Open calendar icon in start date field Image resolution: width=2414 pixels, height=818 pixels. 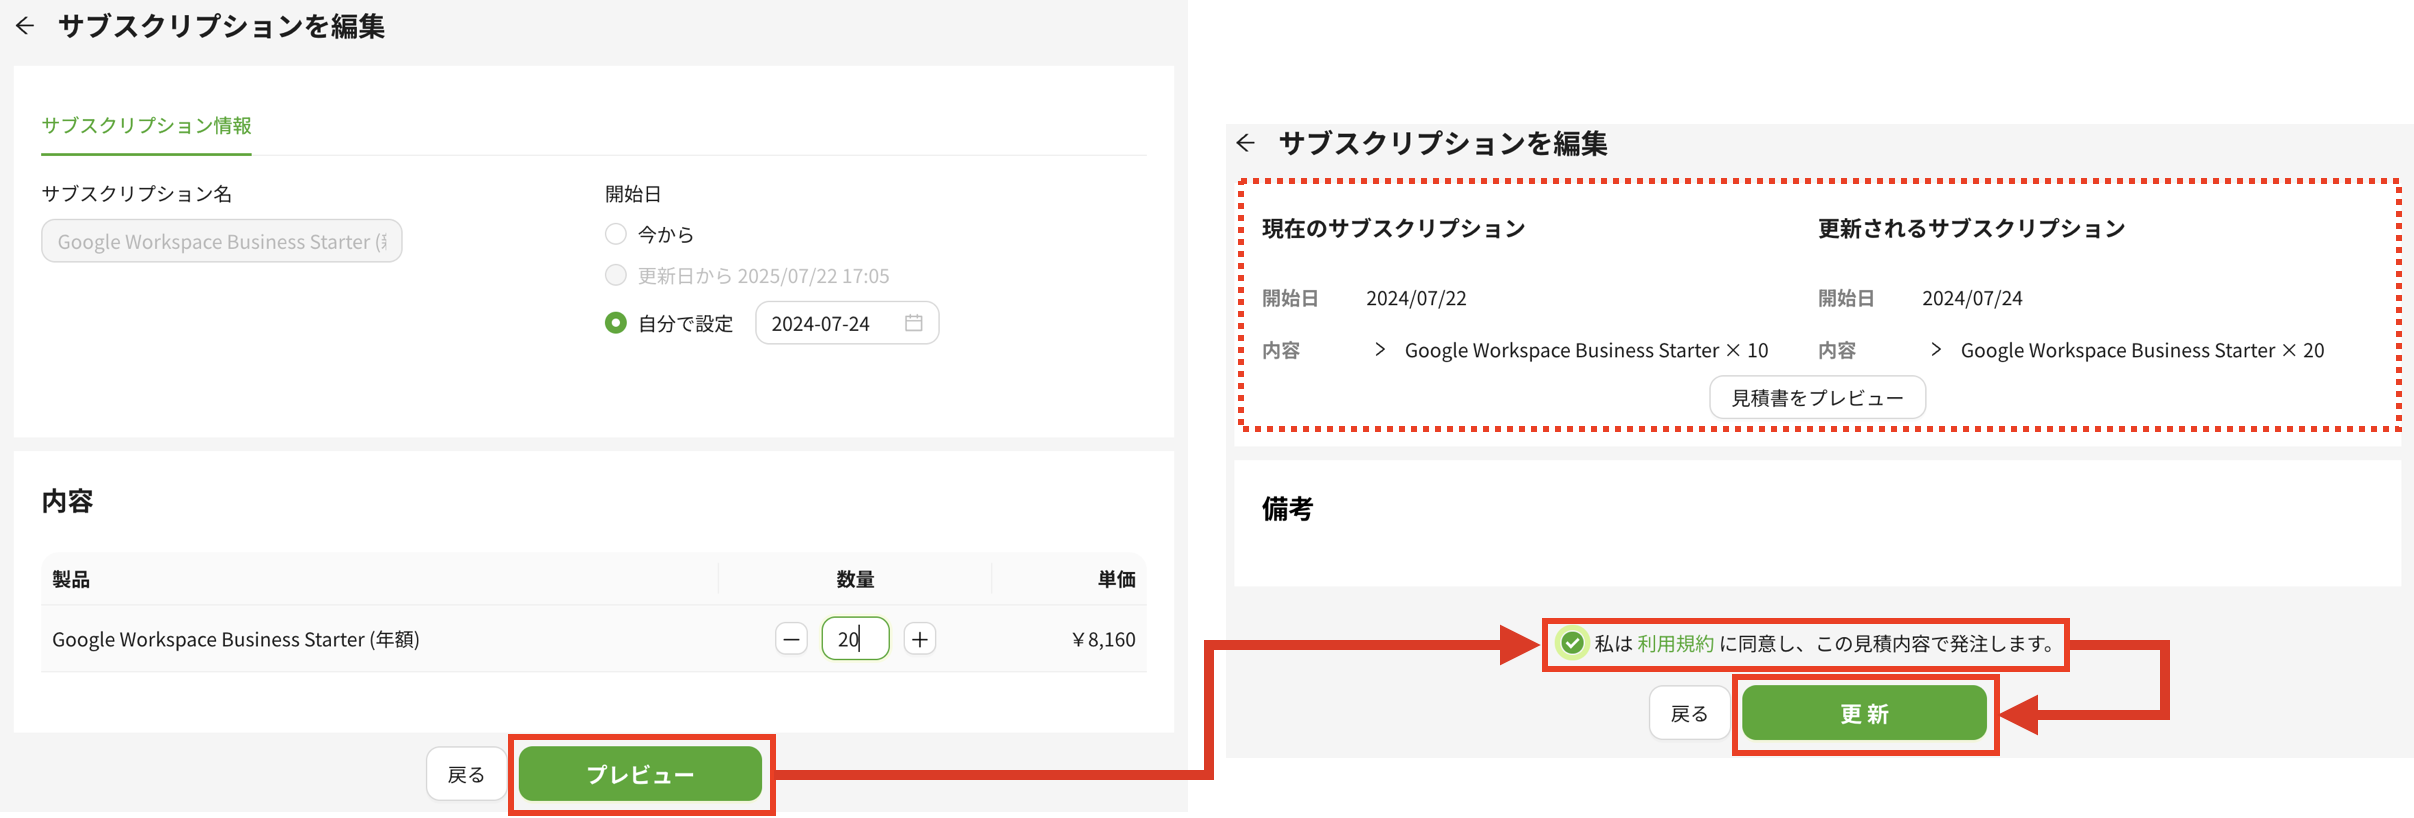tap(913, 323)
